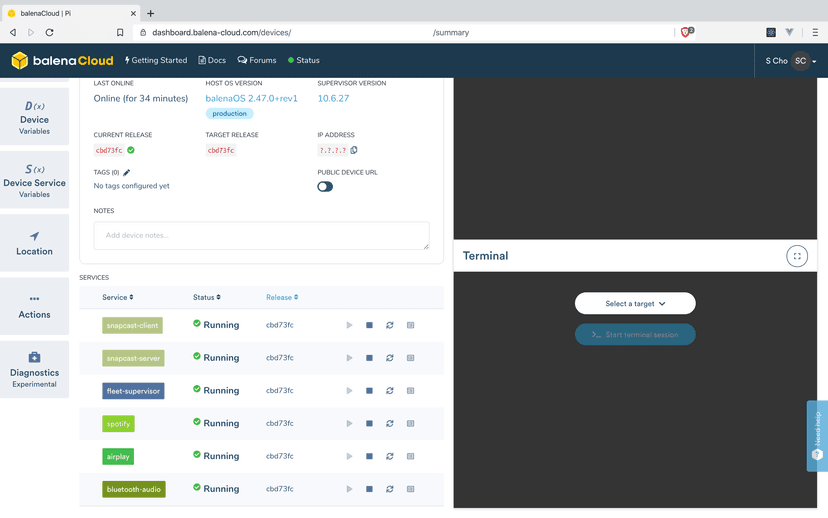The width and height of the screenshot is (828, 518).
Task: Sort services by Status column
Action: (x=207, y=297)
